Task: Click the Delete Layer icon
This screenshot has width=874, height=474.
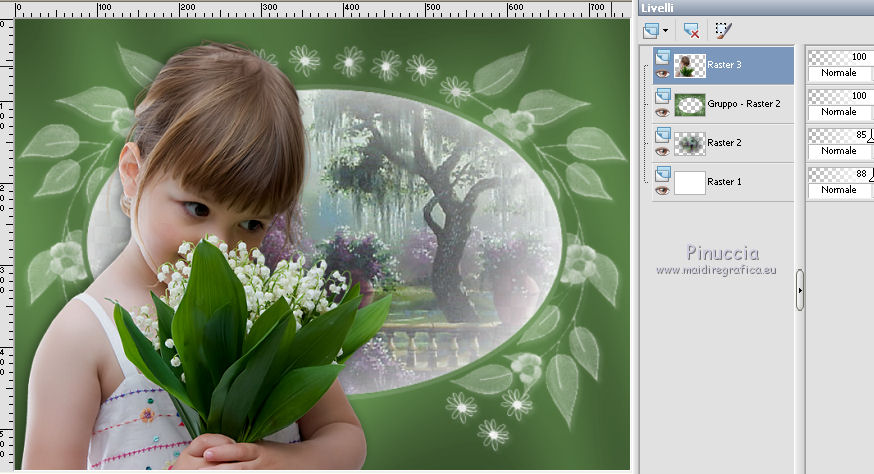Action: click(x=691, y=31)
